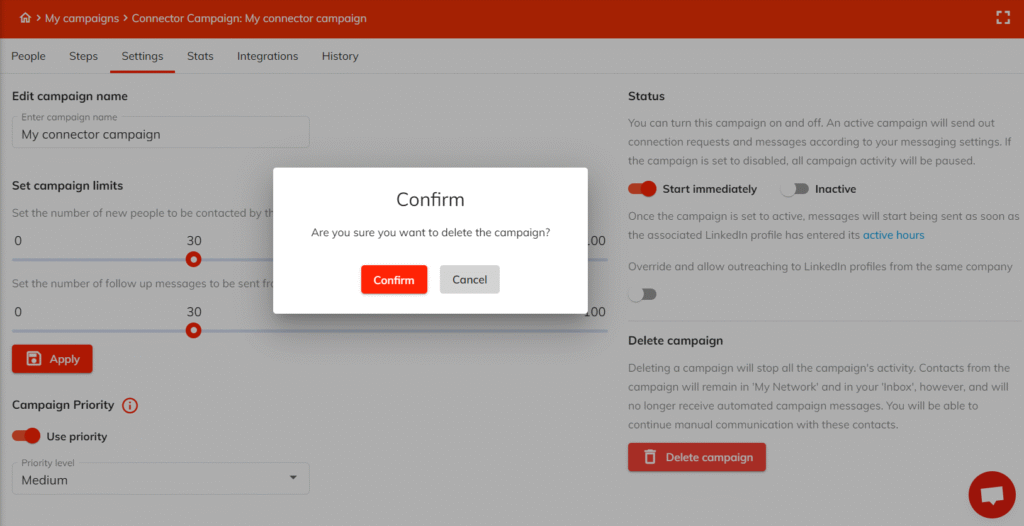Click the fullscreen expand icon
Image resolution: width=1024 pixels, height=526 pixels.
click(x=1003, y=17)
